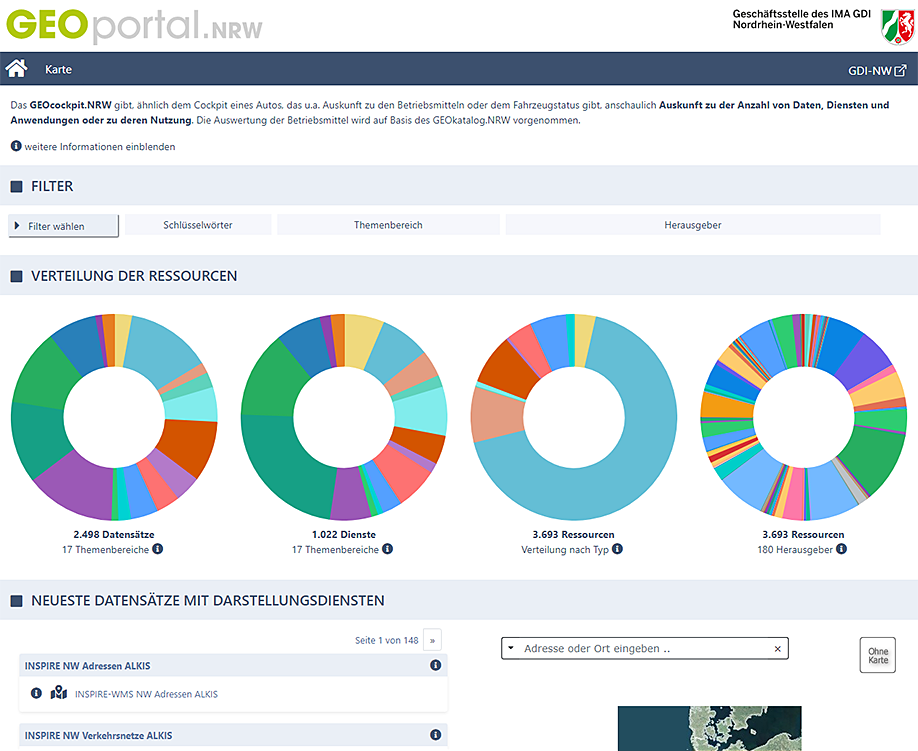Image resolution: width=918 pixels, height=751 pixels.
Task: Open the address search dropdown arrow
Action: [x=511, y=648]
